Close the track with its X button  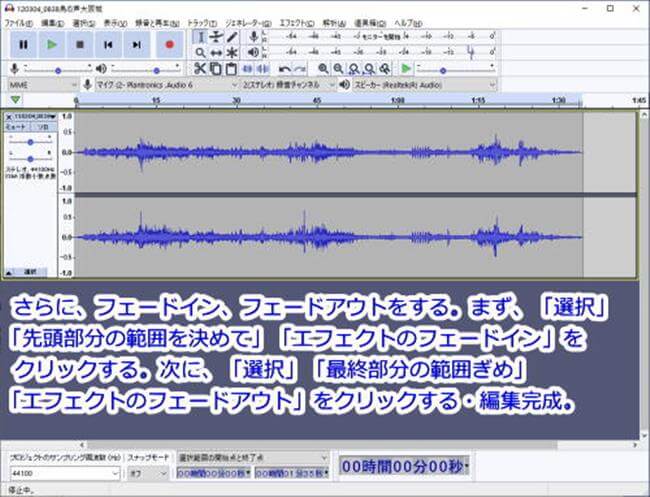coord(9,117)
